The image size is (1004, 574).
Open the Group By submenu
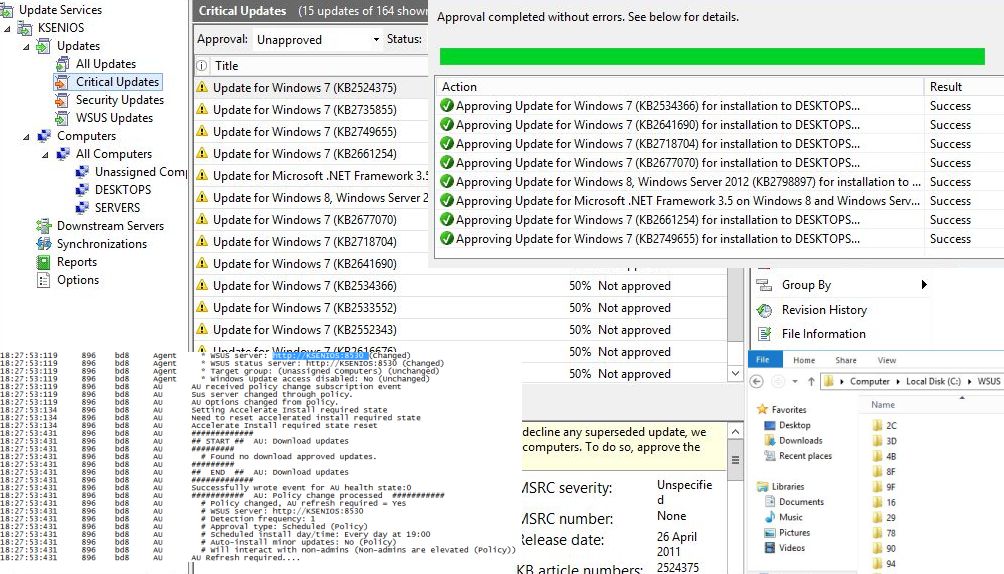coord(806,285)
